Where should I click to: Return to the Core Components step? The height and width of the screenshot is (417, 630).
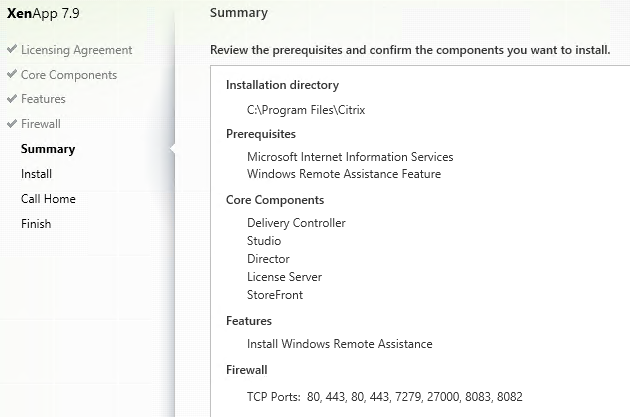pos(69,75)
